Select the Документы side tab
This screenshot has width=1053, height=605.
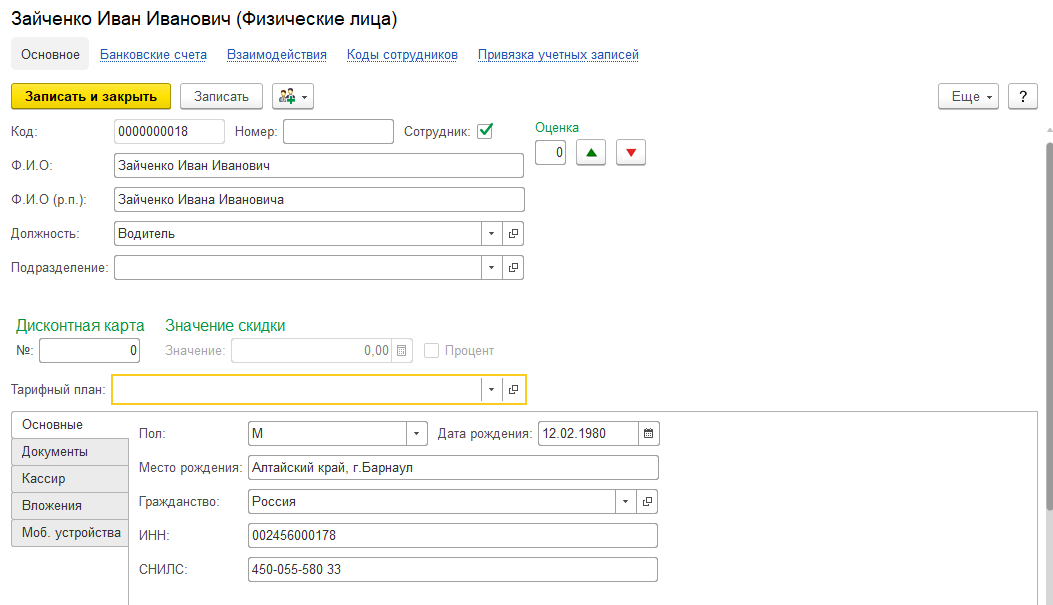pyautogui.click(x=55, y=452)
